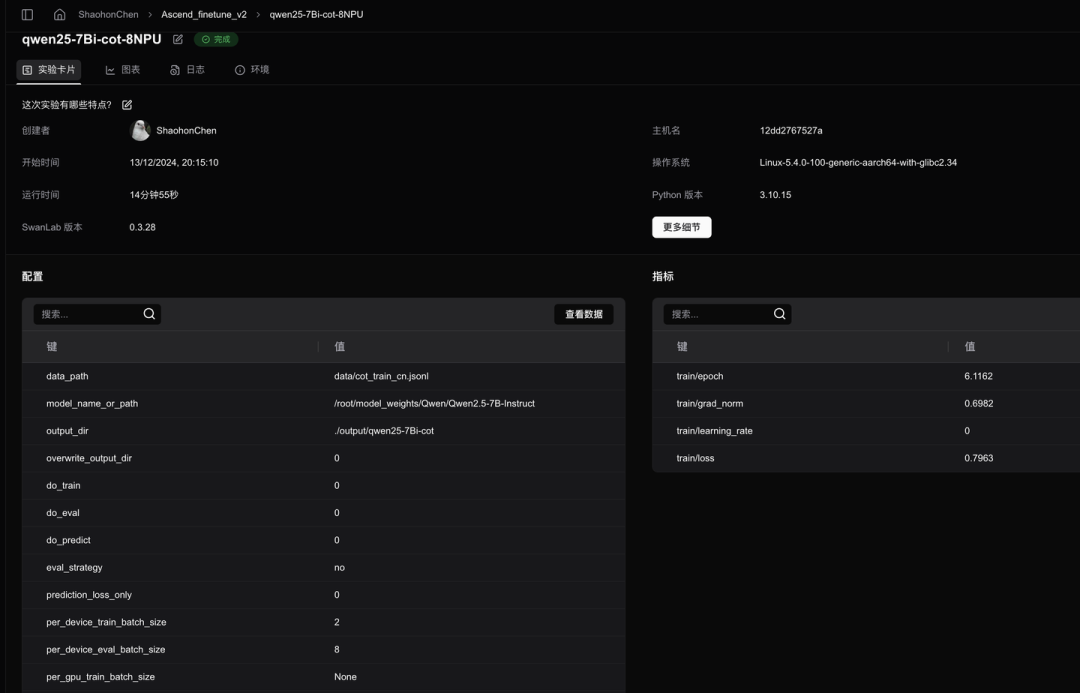Click value data/cot_train_cn.jsonl

coord(381,376)
